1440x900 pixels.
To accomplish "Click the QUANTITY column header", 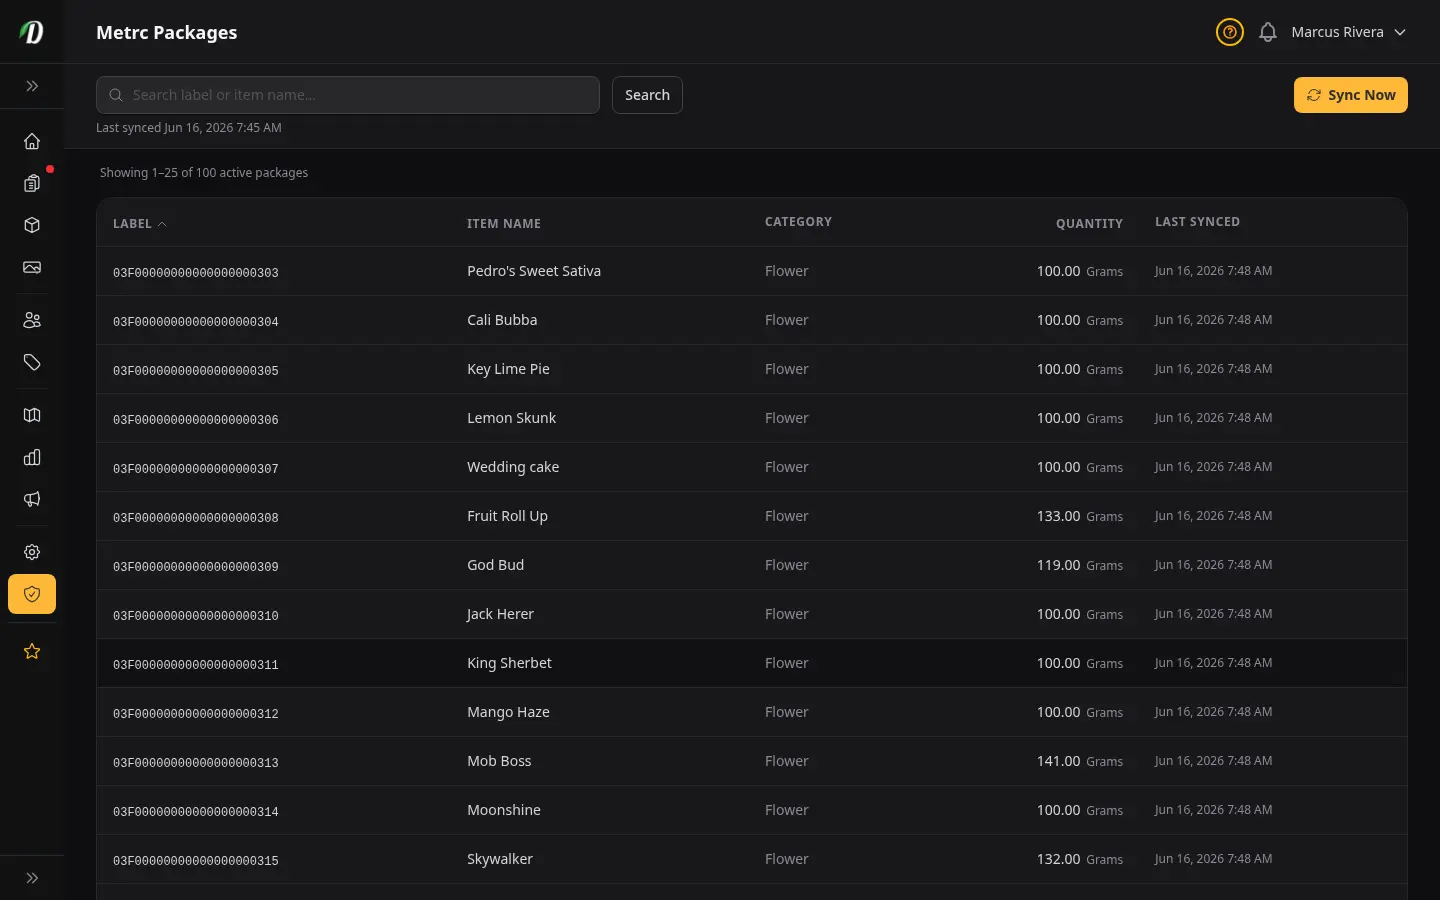I will tap(1089, 224).
